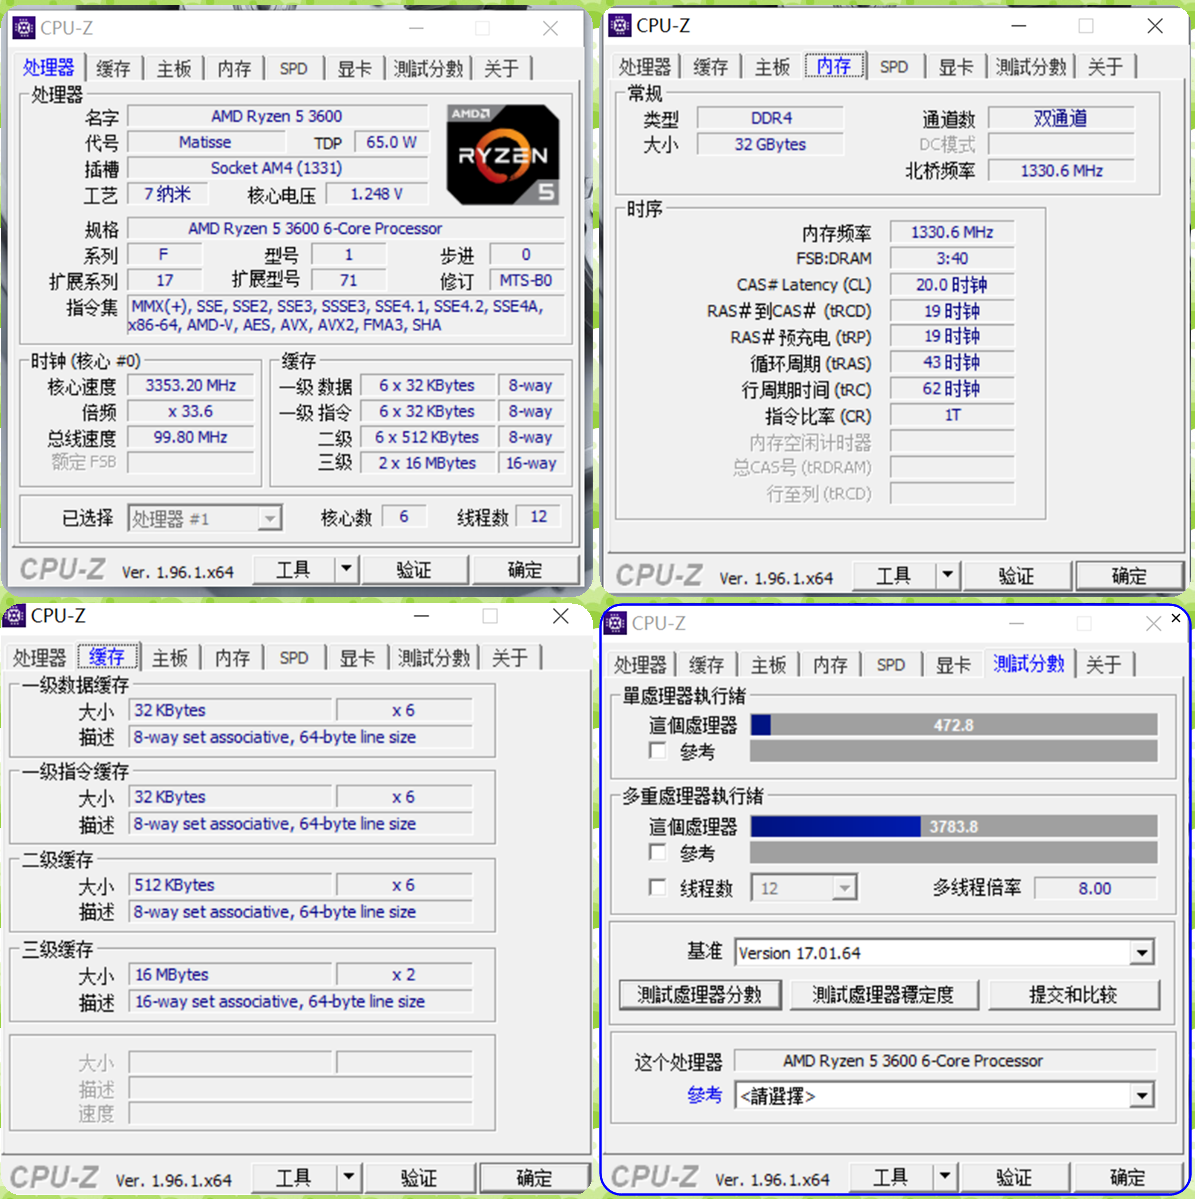Close the memory CPU-Z window
The image size is (1195, 1199).
[1155, 25]
